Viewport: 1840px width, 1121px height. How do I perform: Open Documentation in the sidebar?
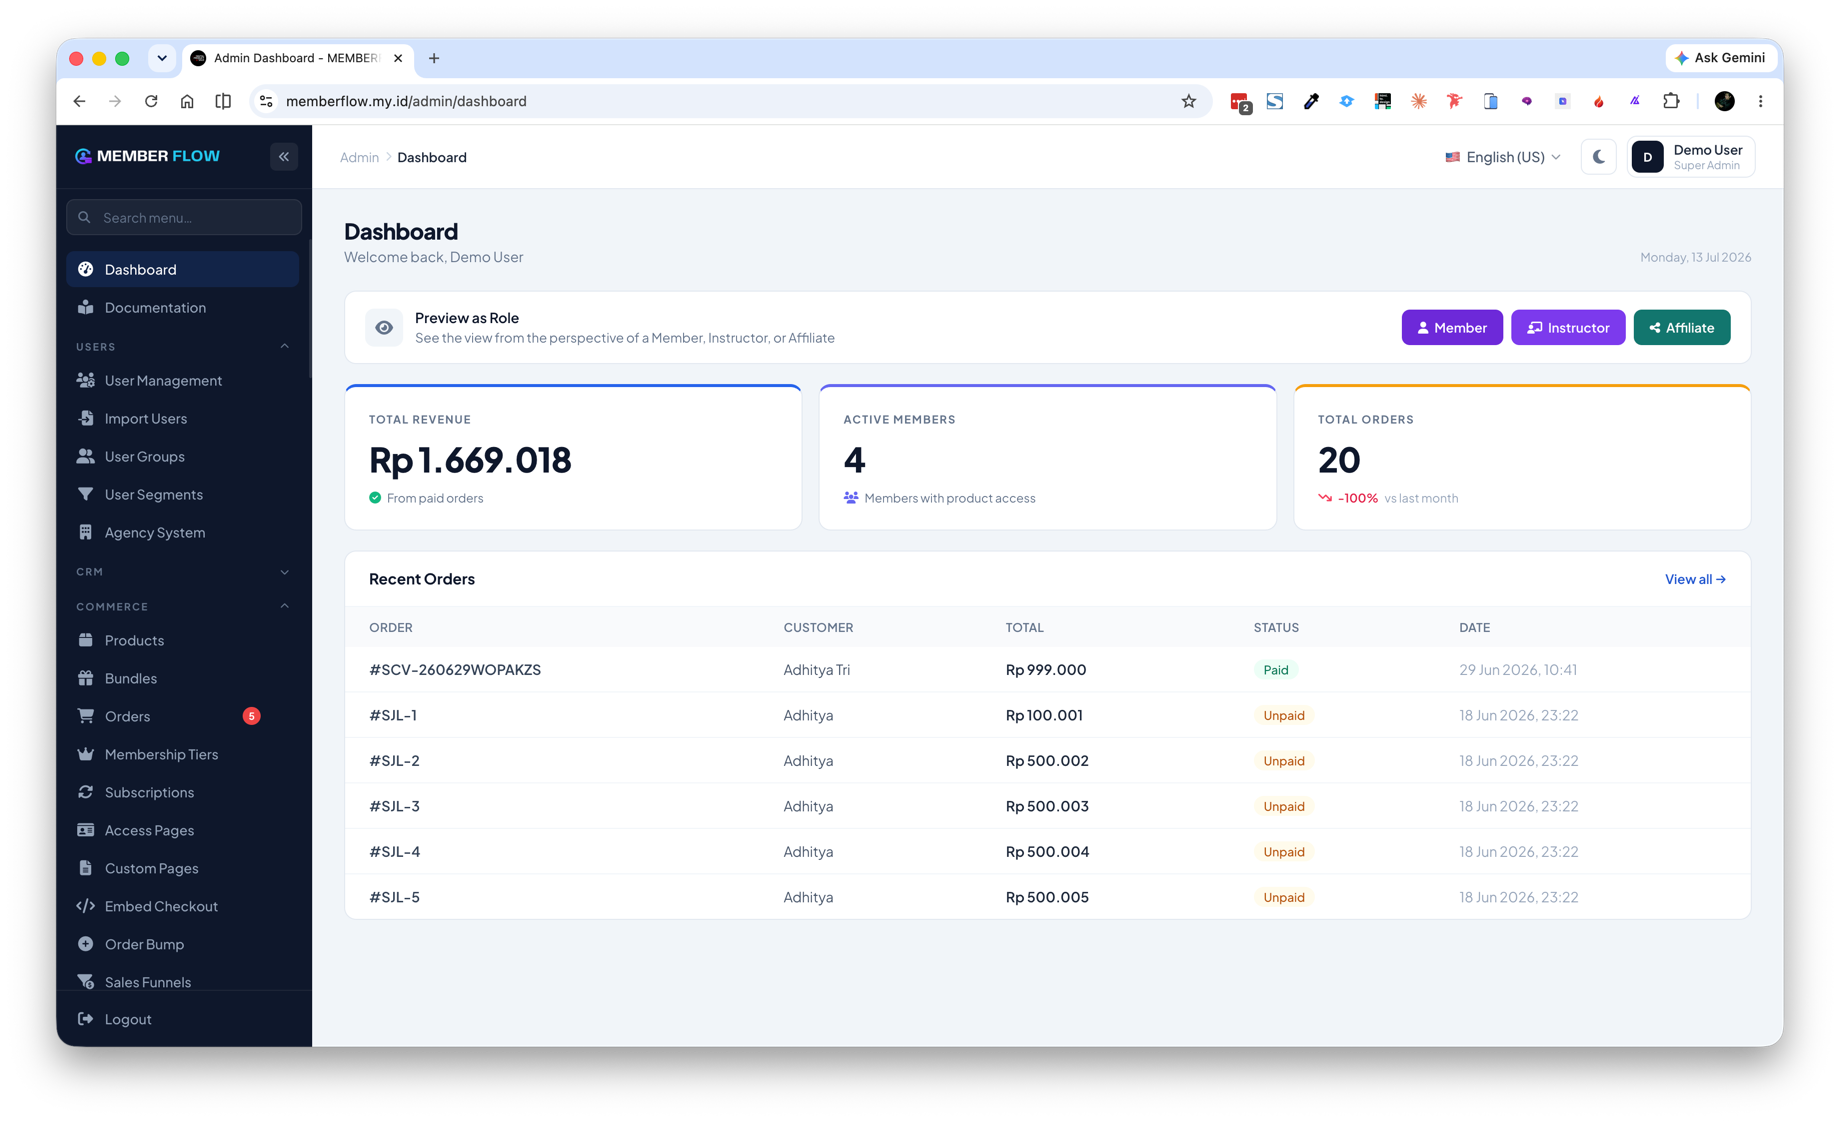(x=183, y=307)
